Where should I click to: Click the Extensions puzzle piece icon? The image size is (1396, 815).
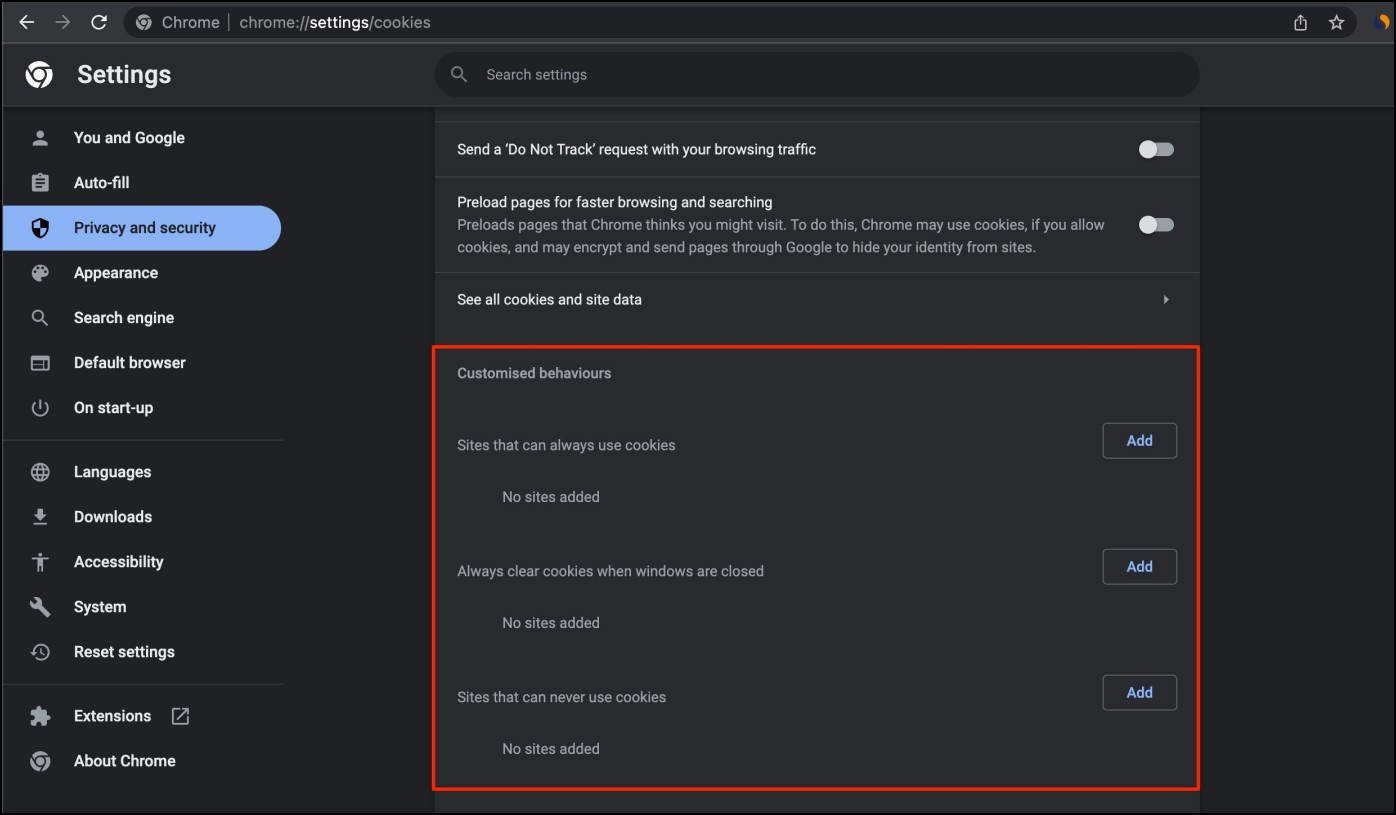click(x=40, y=716)
